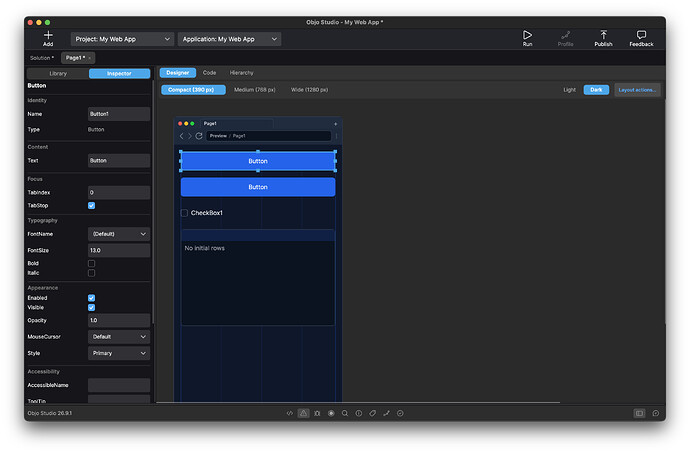Close the Page1 tab with its x
The width and height of the screenshot is (690, 452).
[90, 58]
